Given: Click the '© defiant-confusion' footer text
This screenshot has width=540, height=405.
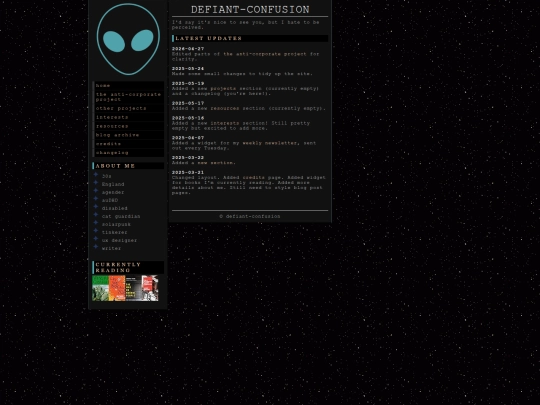Looking at the screenshot, I should click(x=250, y=217).
